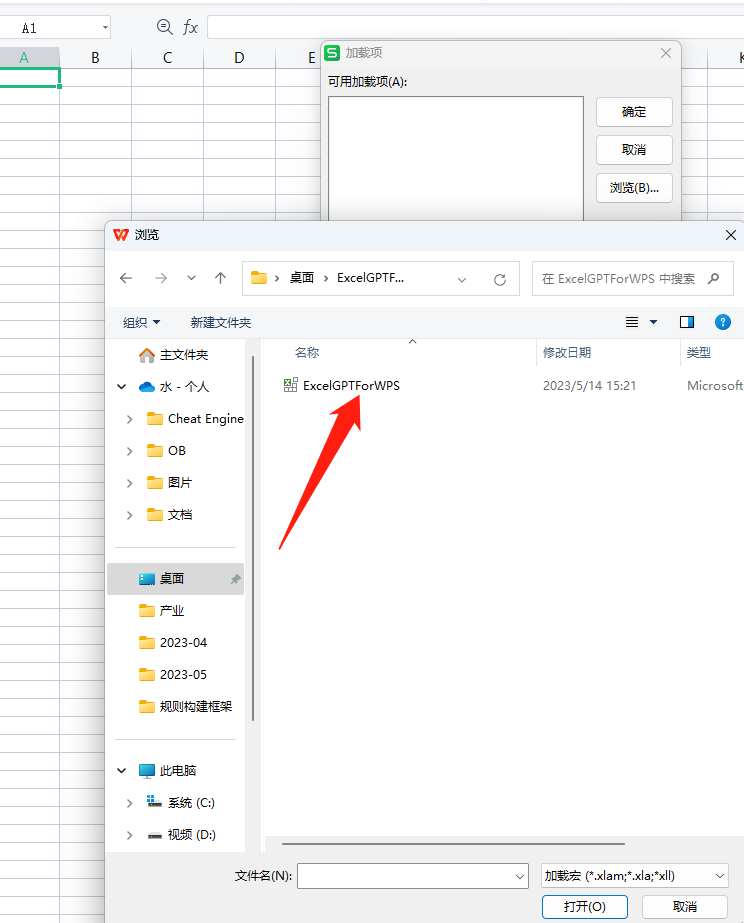Click the fx insert function icon
Image resolution: width=744 pixels, height=923 pixels.
(190, 27)
